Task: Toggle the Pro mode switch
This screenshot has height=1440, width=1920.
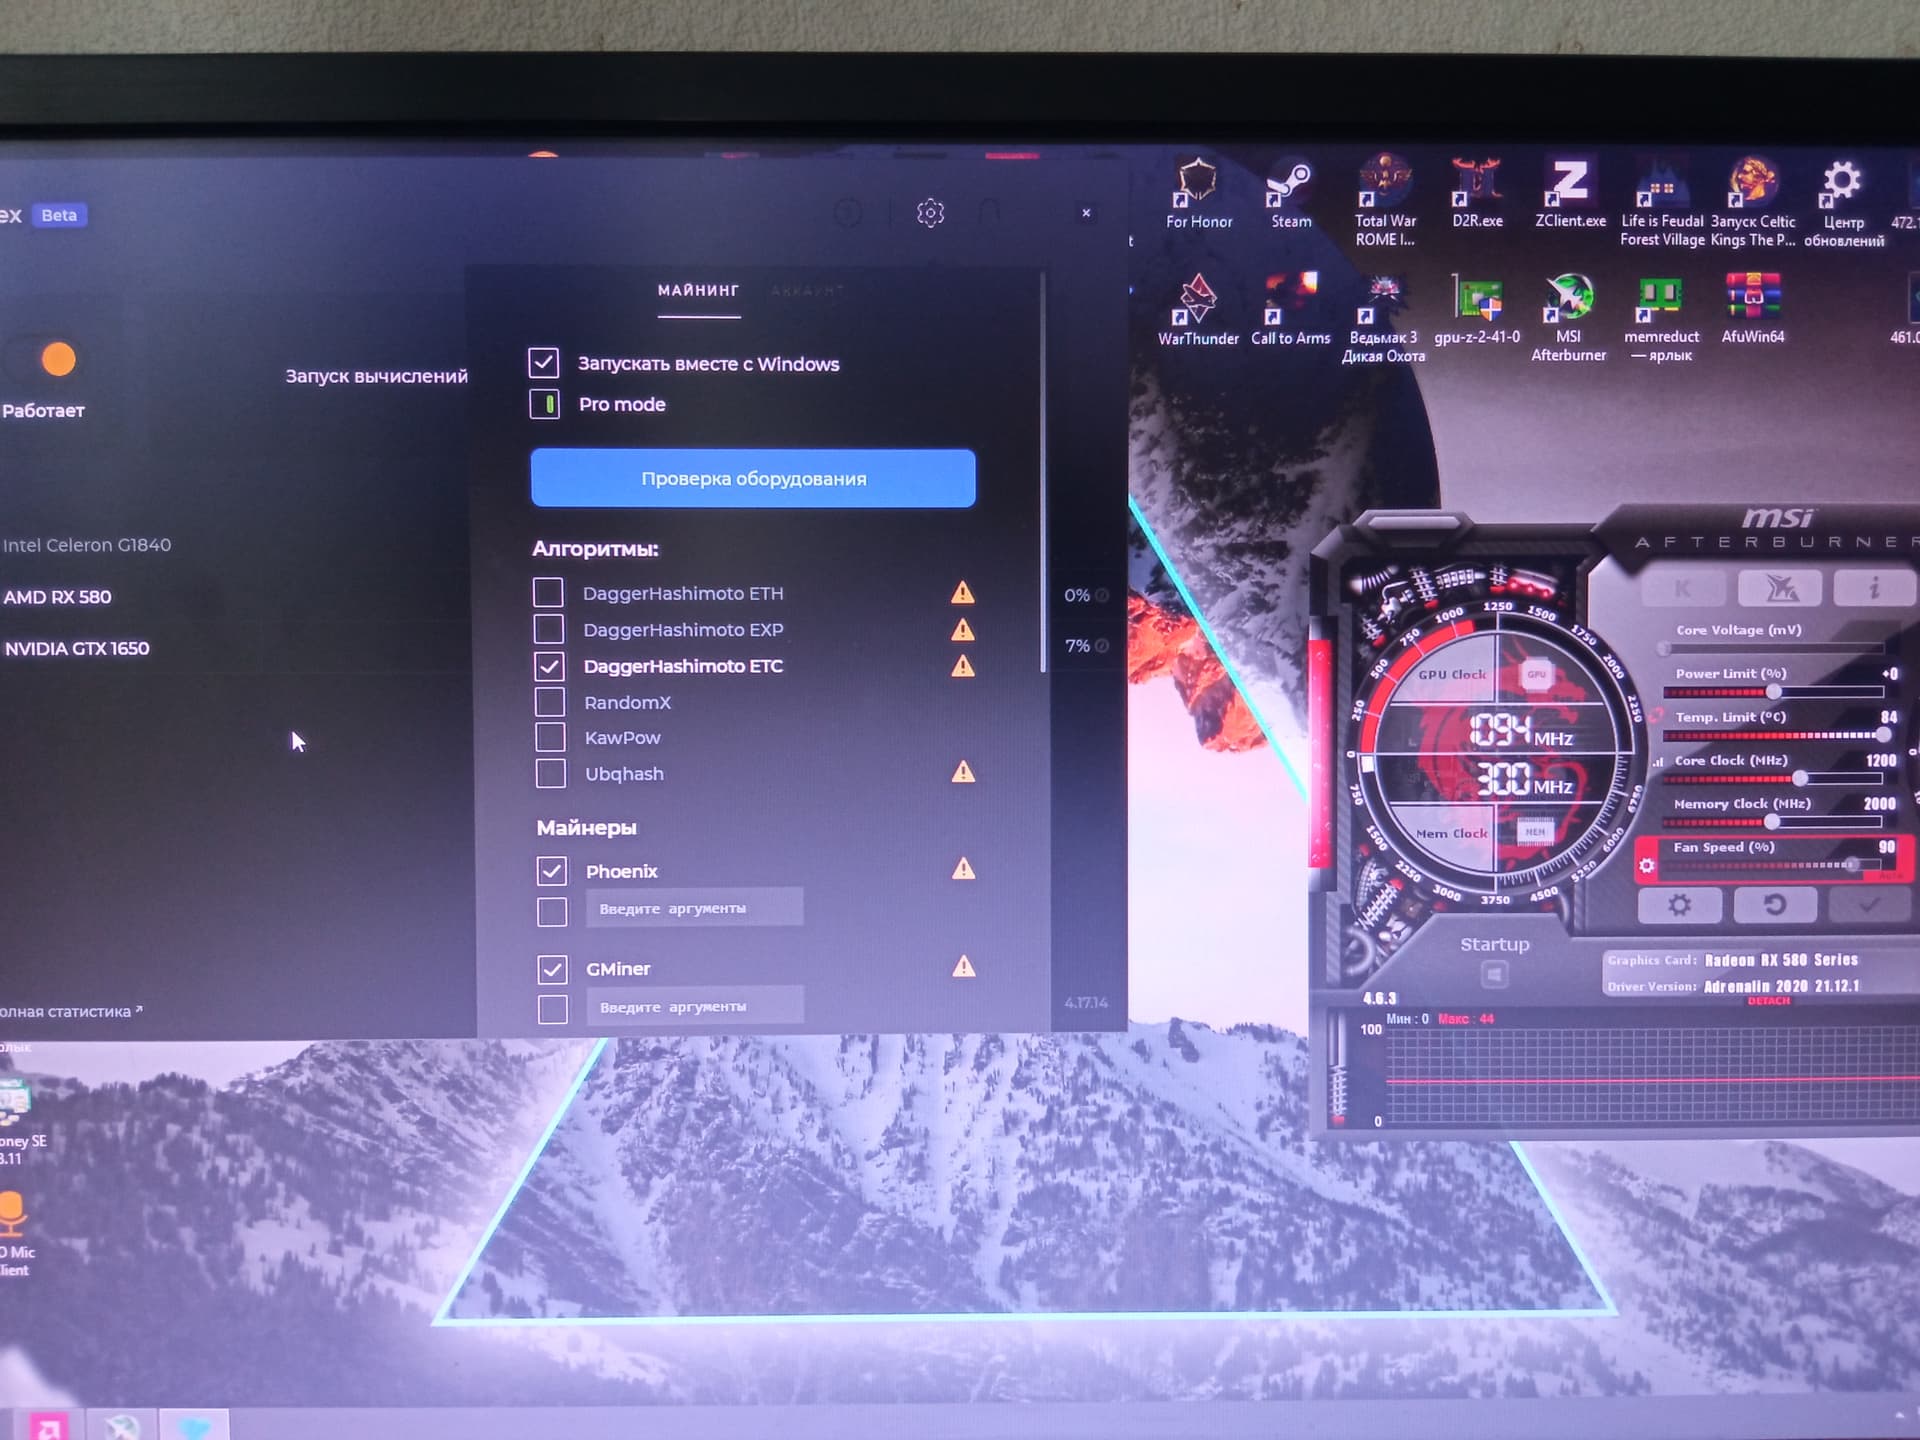Action: click(x=545, y=404)
